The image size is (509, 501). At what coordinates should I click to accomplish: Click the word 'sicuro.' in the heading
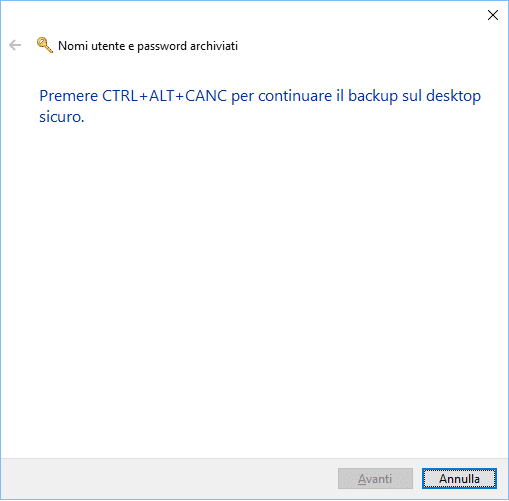[x=62, y=117]
